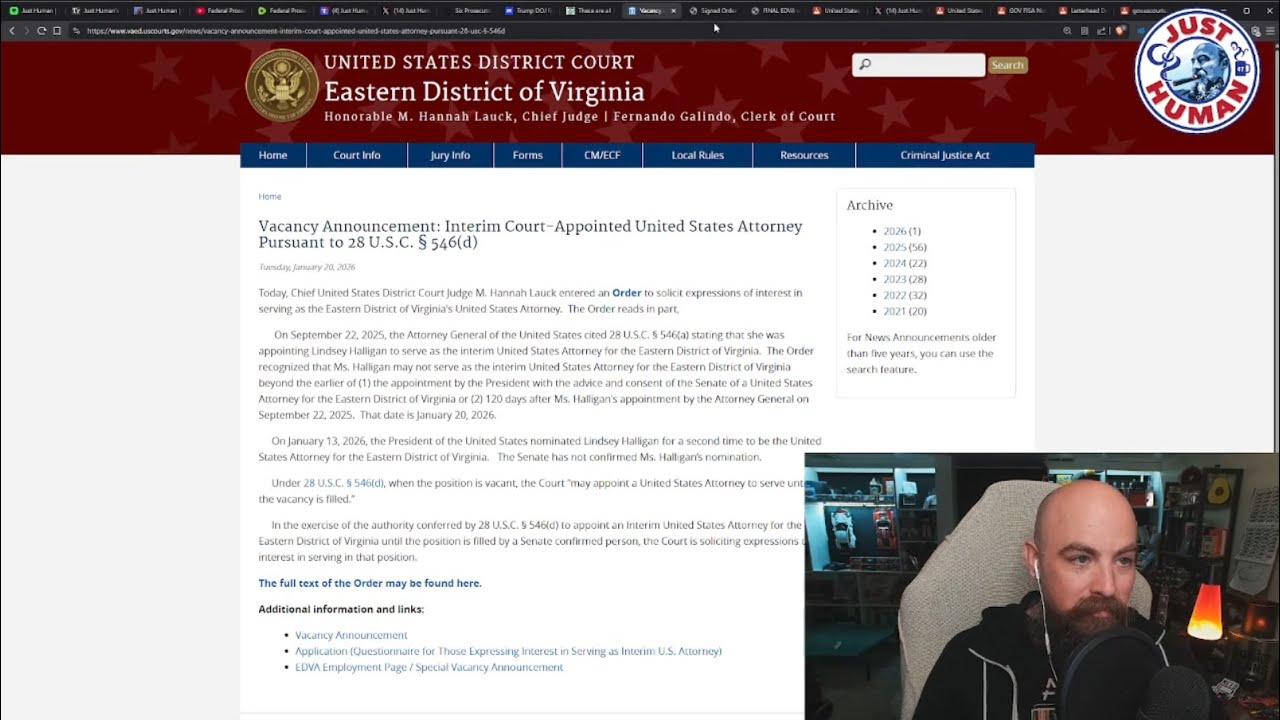
Task: Click the 'Tuesday, January 20, 2026' date text
Action: (307, 267)
